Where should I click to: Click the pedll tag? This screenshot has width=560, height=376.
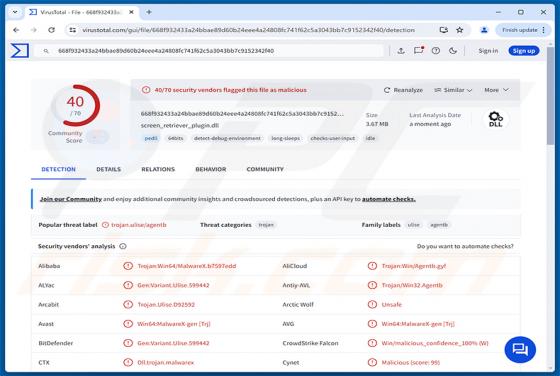pyautogui.click(x=151, y=138)
